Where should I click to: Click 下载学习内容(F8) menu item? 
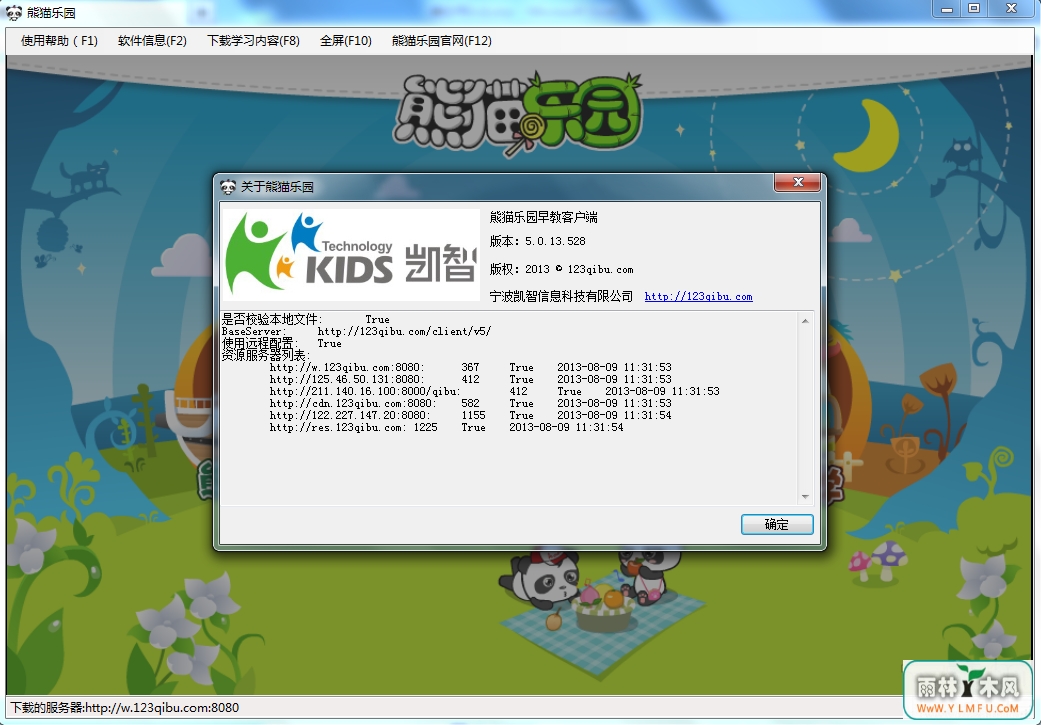253,40
